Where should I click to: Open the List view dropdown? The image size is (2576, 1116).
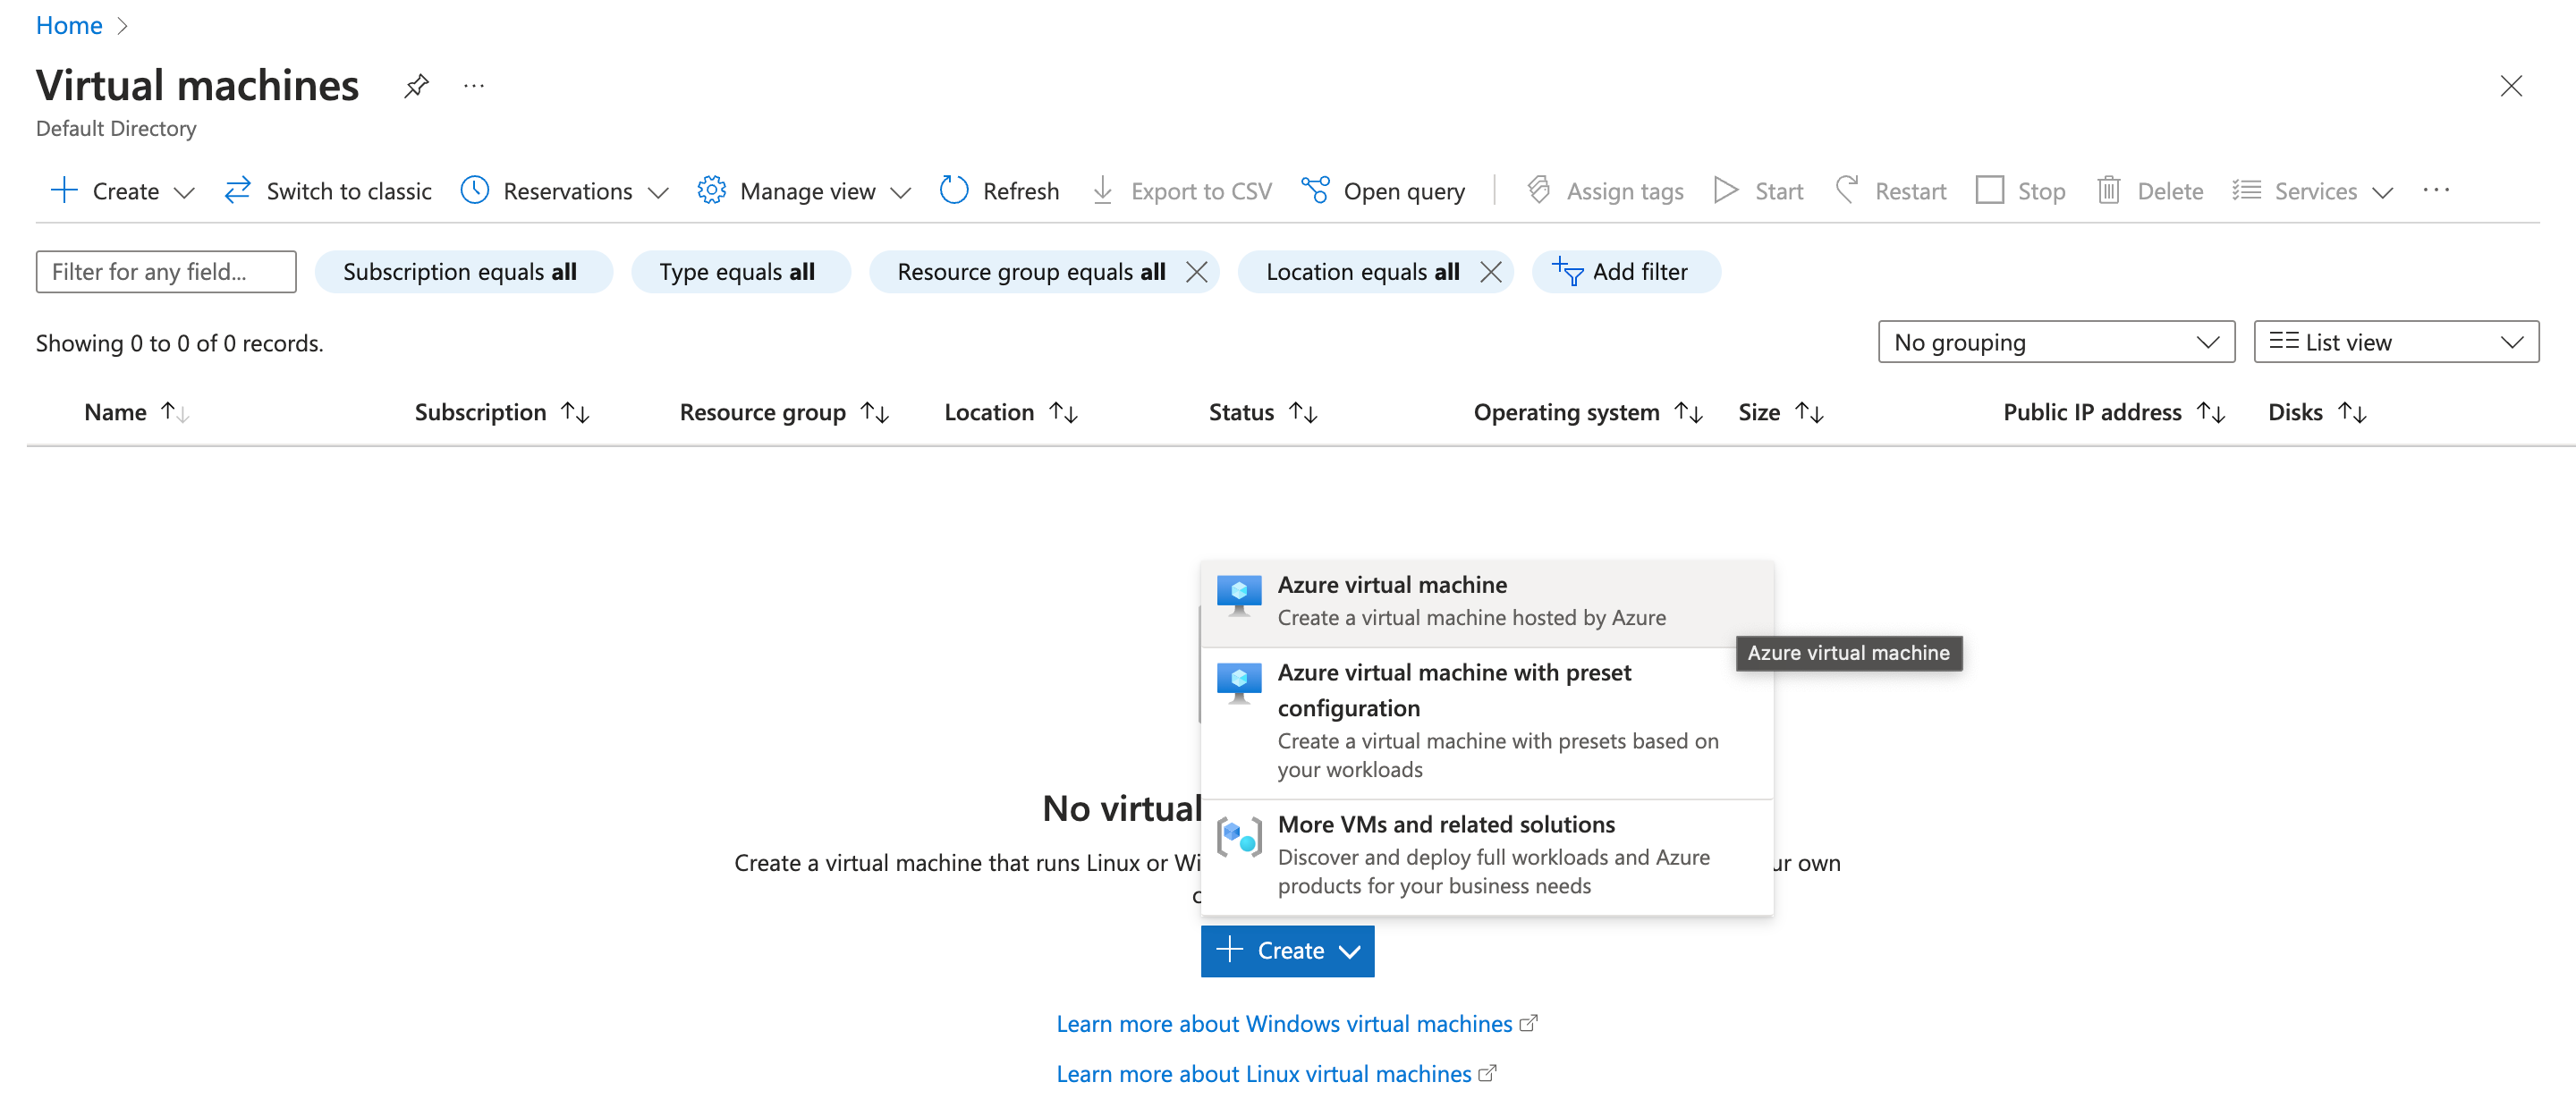(x=2395, y=341)
